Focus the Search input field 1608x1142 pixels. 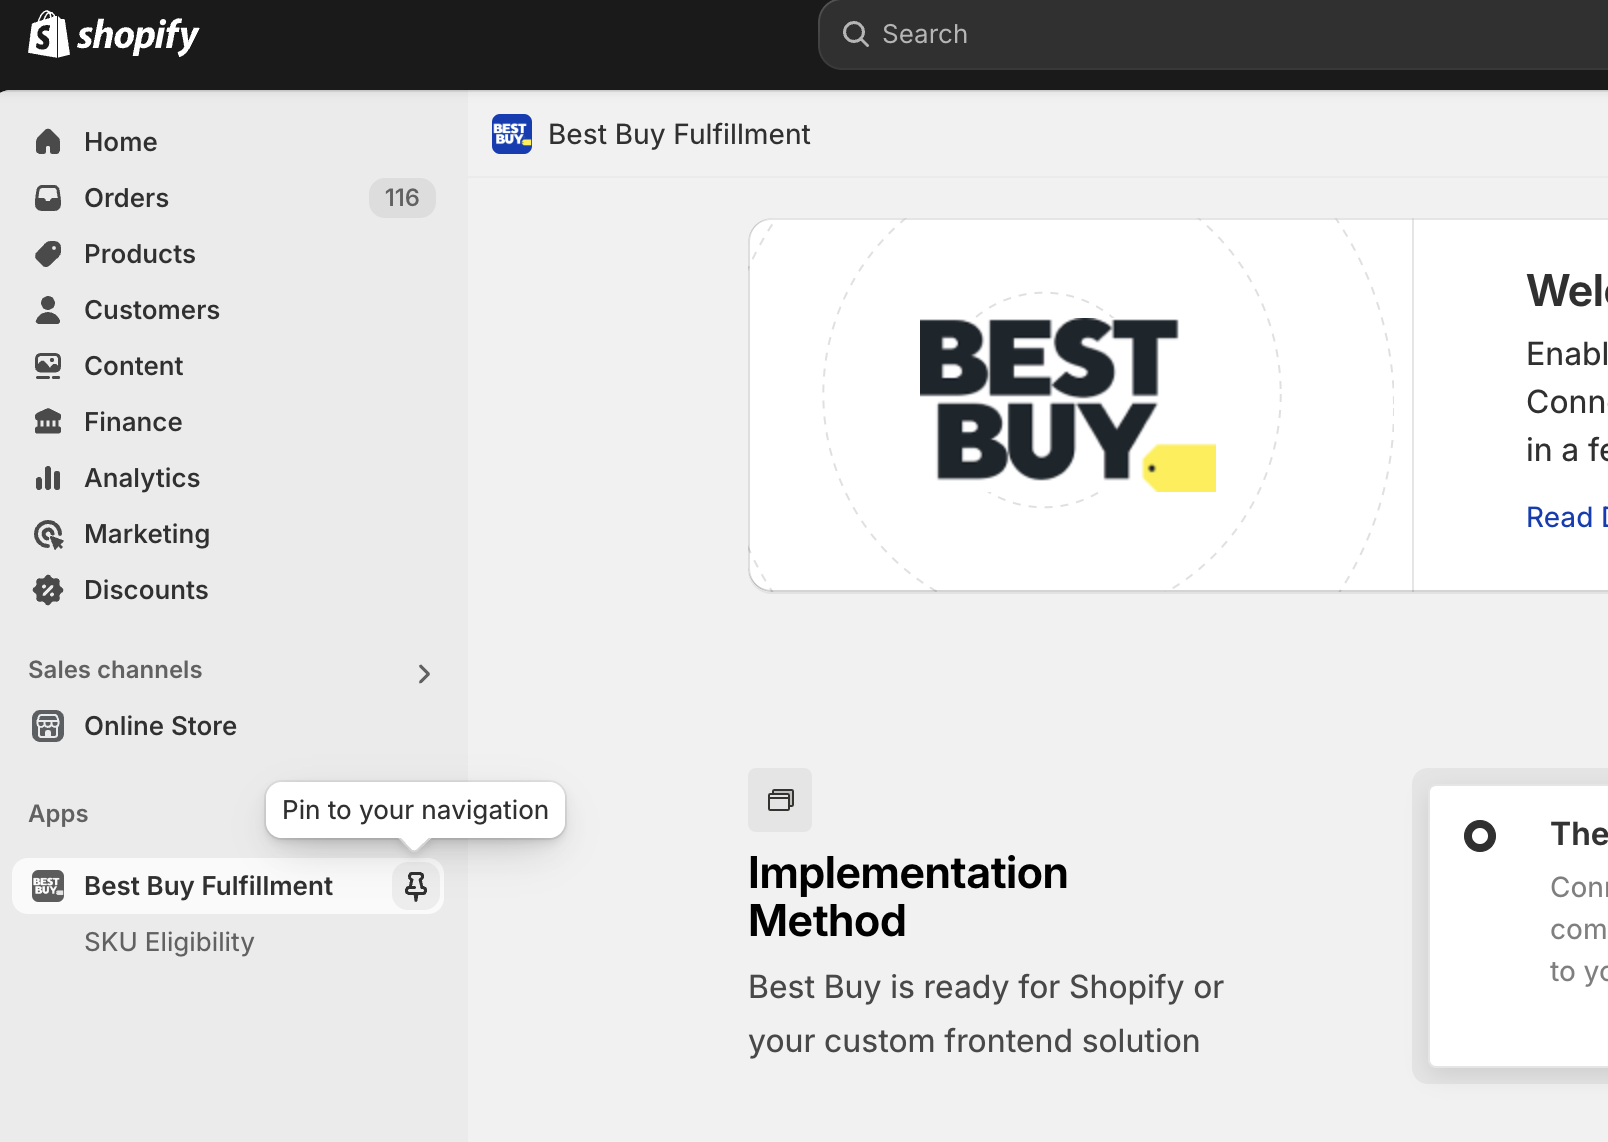pyautogui.click(x=1213, y=34)
